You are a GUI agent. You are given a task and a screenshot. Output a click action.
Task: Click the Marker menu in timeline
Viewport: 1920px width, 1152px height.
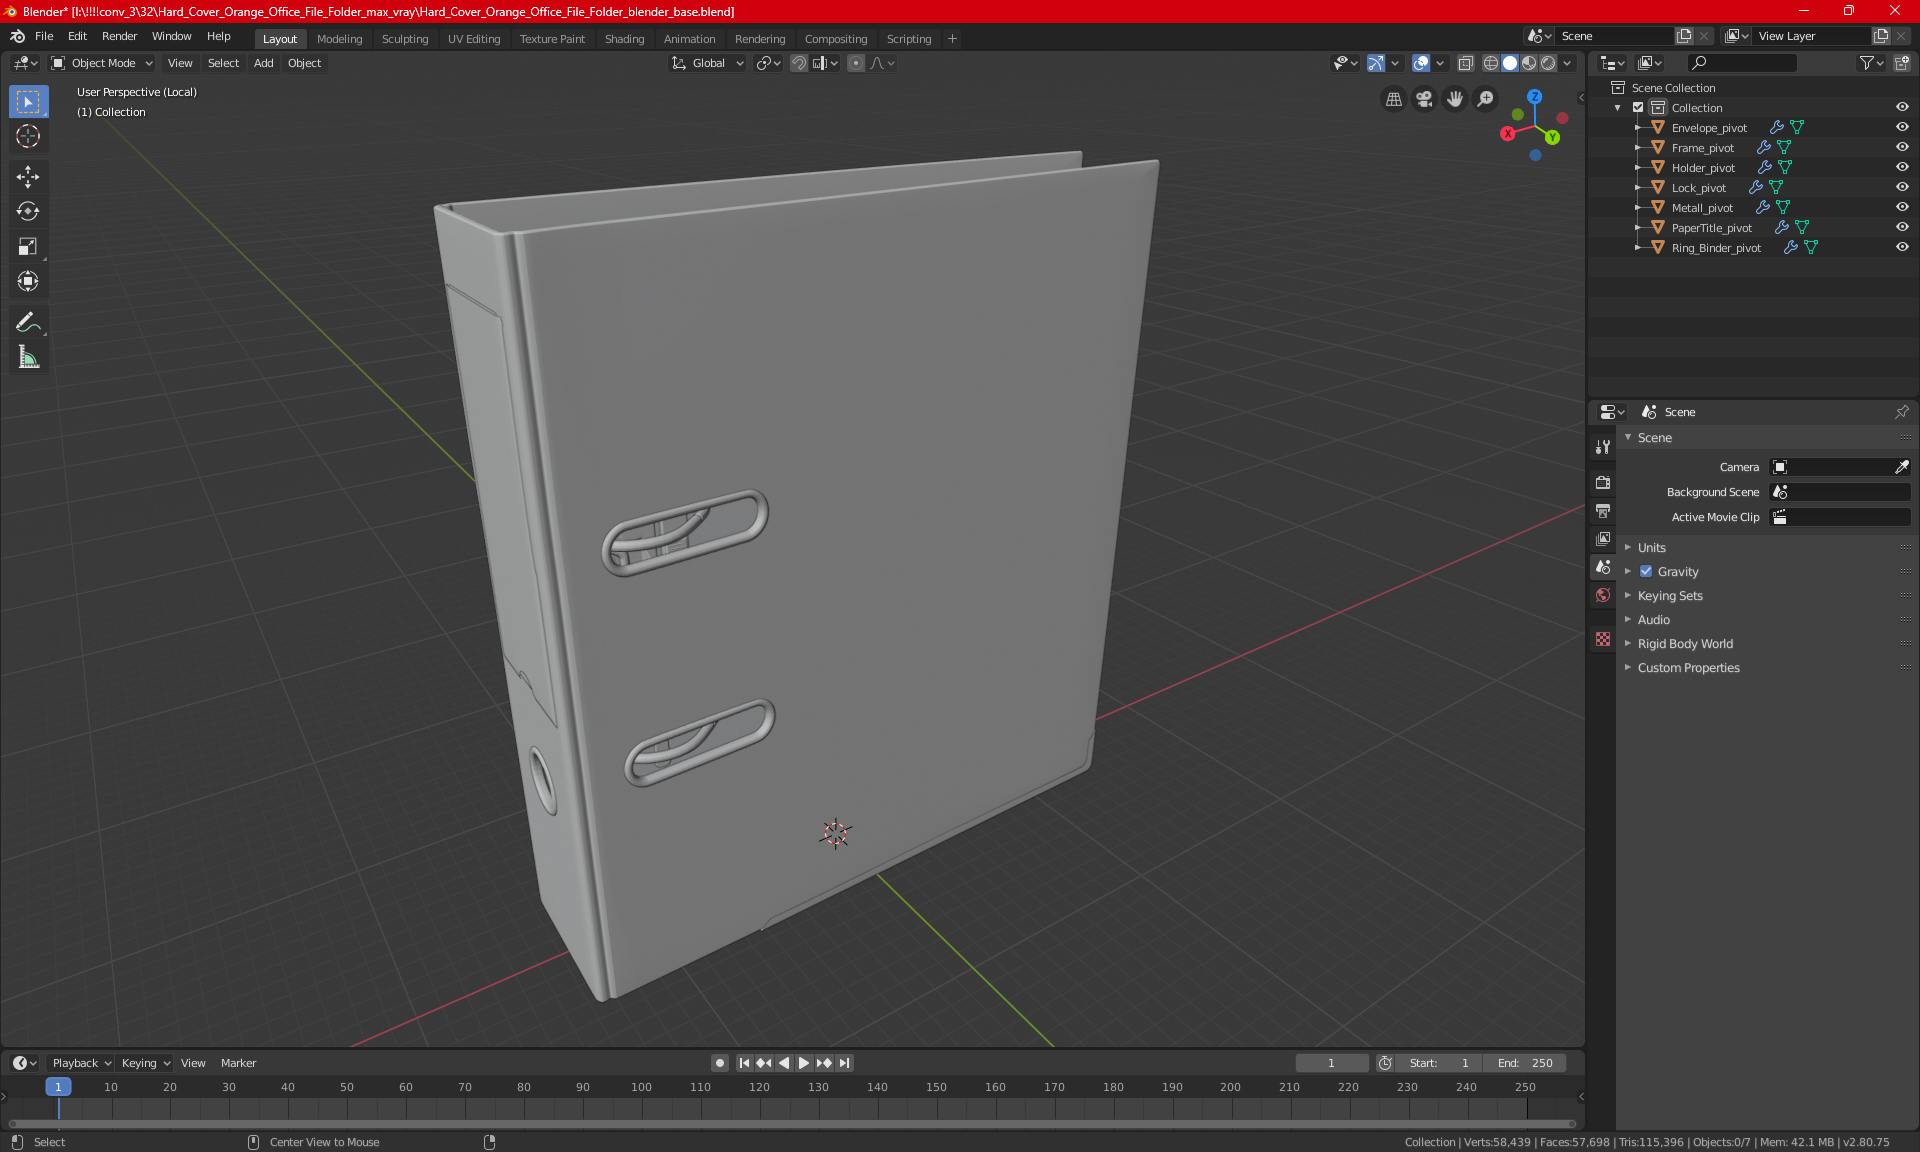pos(238,1063)
